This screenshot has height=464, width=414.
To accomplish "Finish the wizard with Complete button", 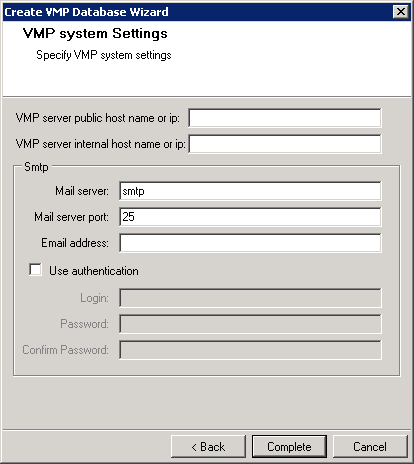I will coord(289,447).
